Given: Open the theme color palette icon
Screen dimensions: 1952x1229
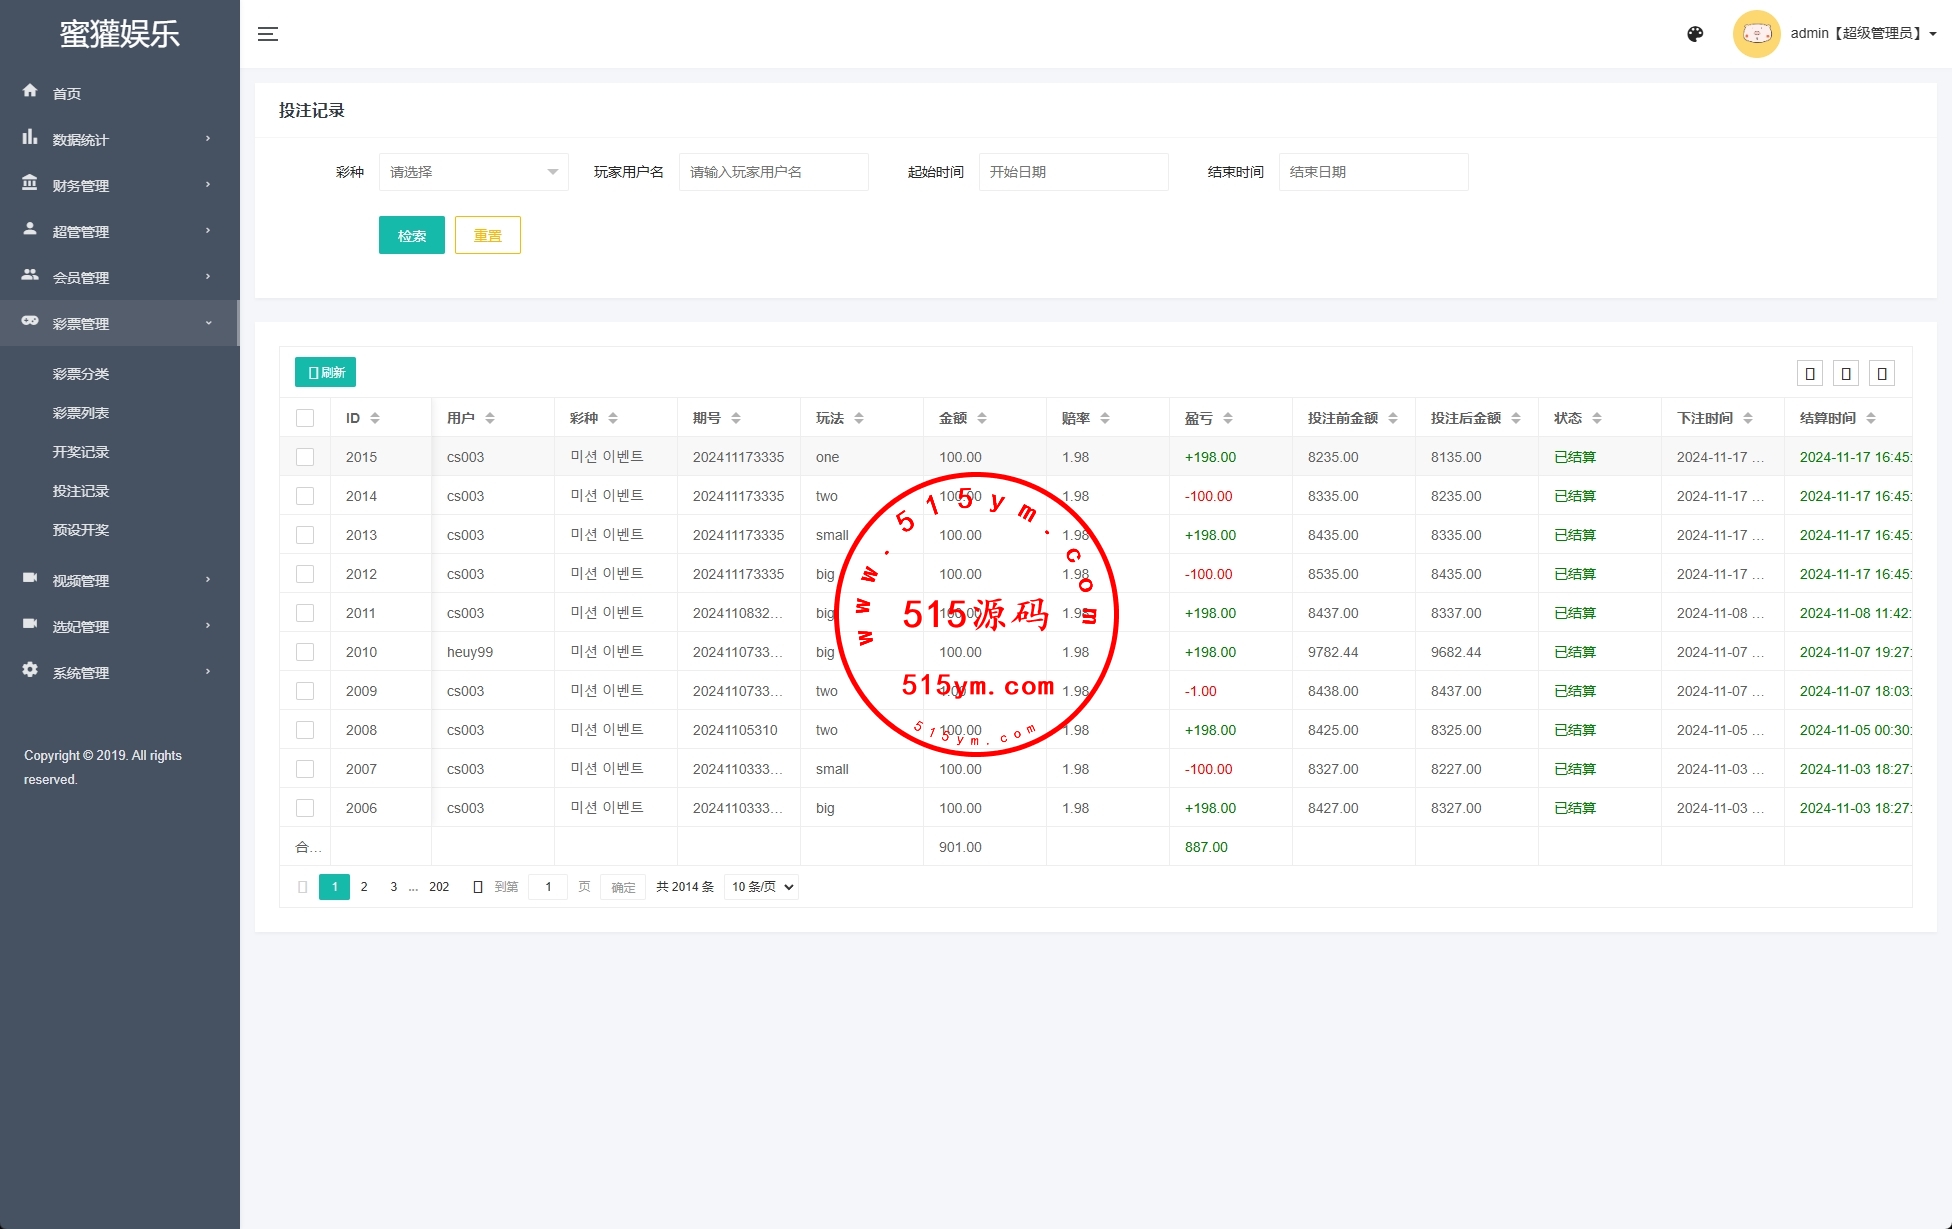Looking at the screenshot, I should point(1695,34).
